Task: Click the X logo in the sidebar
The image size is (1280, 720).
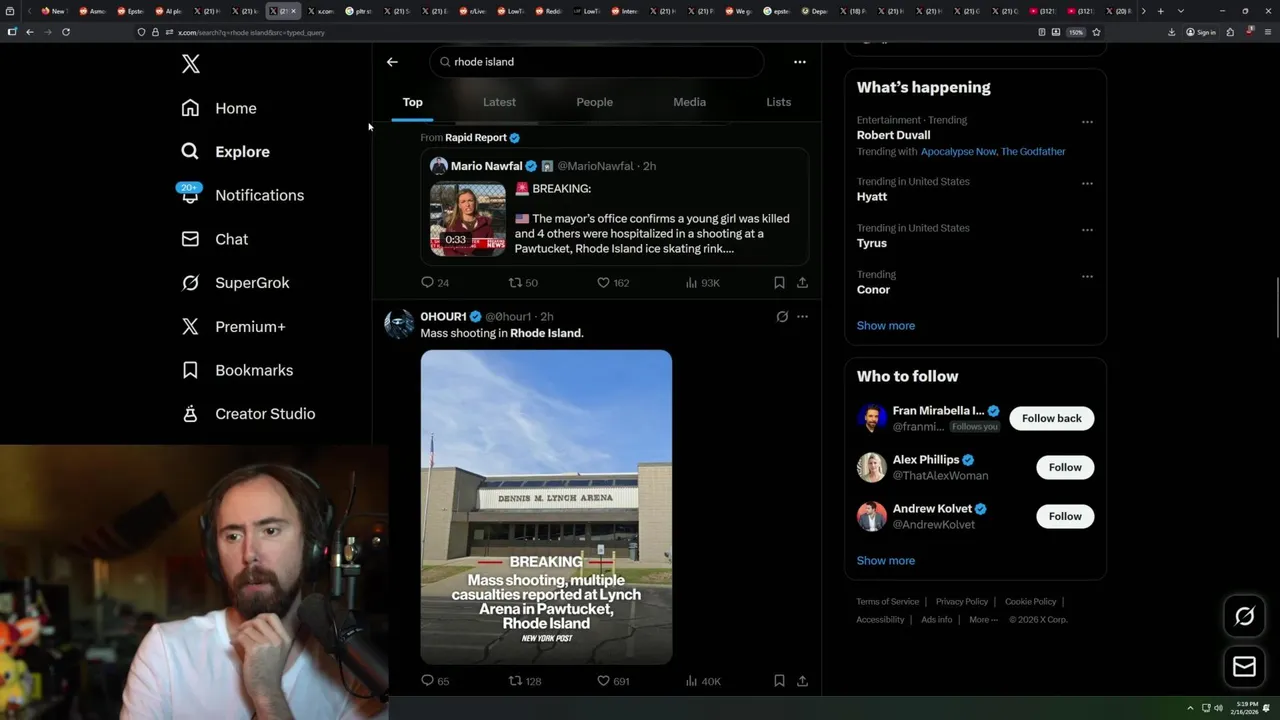Action: [x=191, y=64]
